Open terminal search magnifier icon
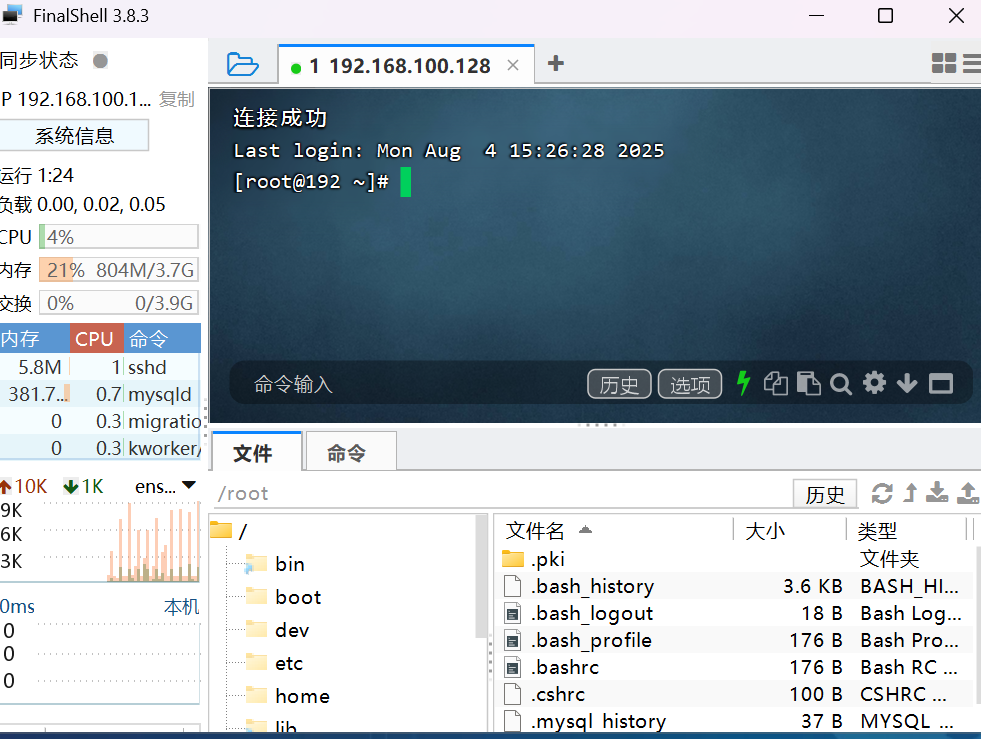Viewport: 981px width, 739px height. (841, 384)
